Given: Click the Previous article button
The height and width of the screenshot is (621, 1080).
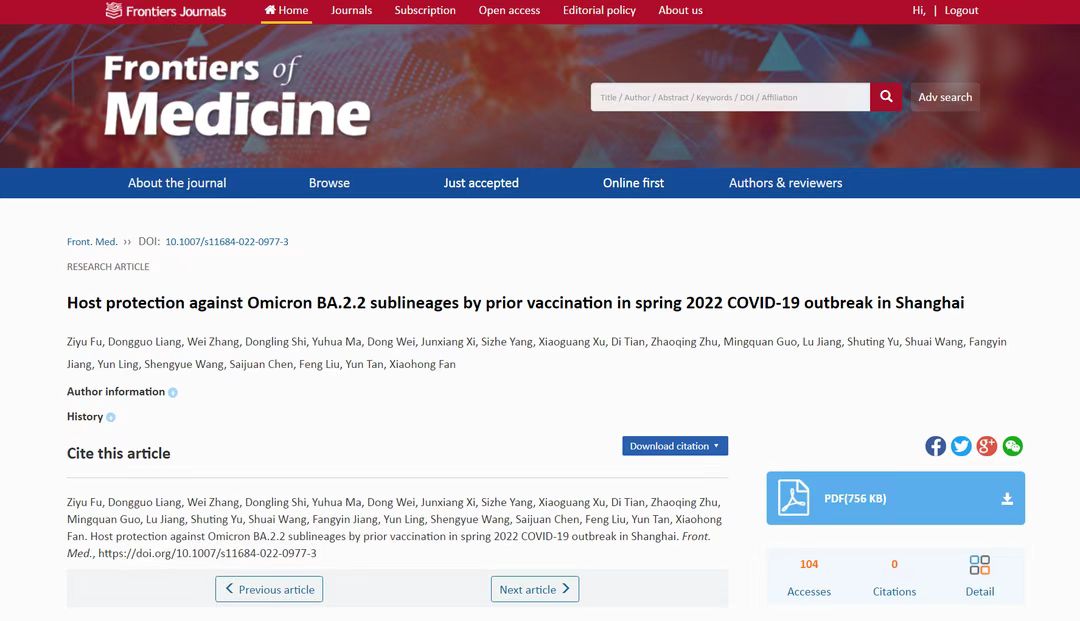Looking at the screenshot, I should (269, 589).
